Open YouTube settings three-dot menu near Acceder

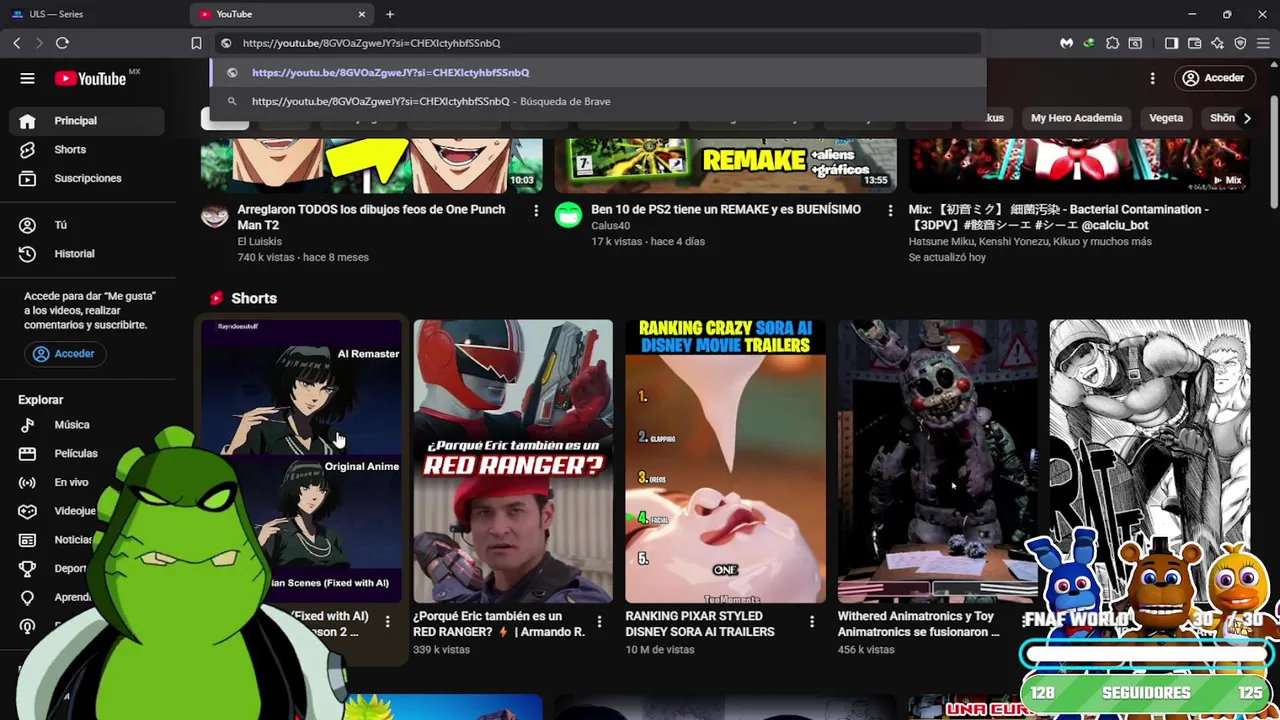(x=1152, y=78)
